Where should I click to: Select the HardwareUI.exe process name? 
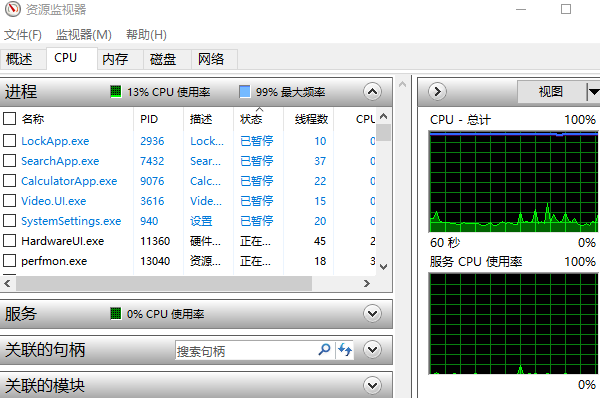(x=62, y=241)
